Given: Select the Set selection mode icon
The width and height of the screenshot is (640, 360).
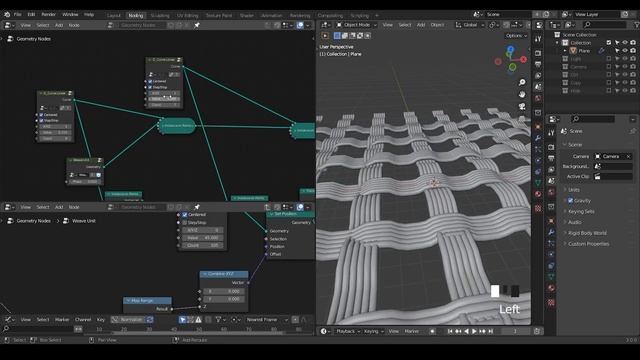Looking at the screenshot, I should (337, 36).
